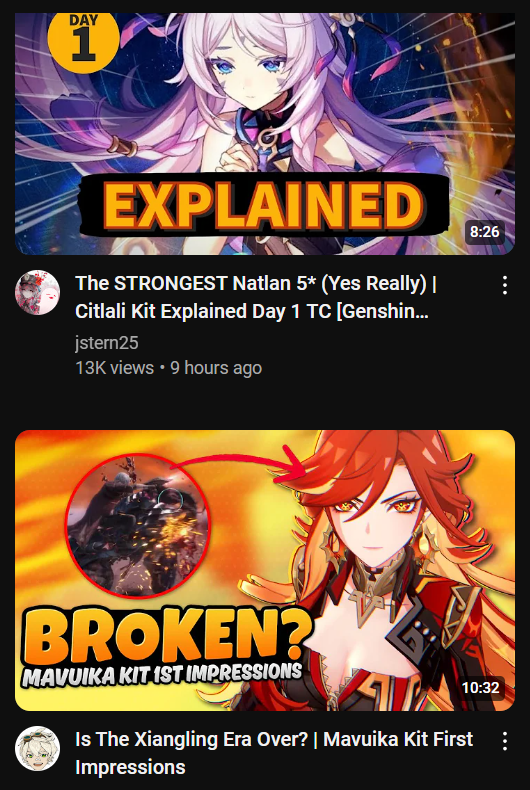
Task: Click the circular gameplay inset image
Action: (138, 525)
